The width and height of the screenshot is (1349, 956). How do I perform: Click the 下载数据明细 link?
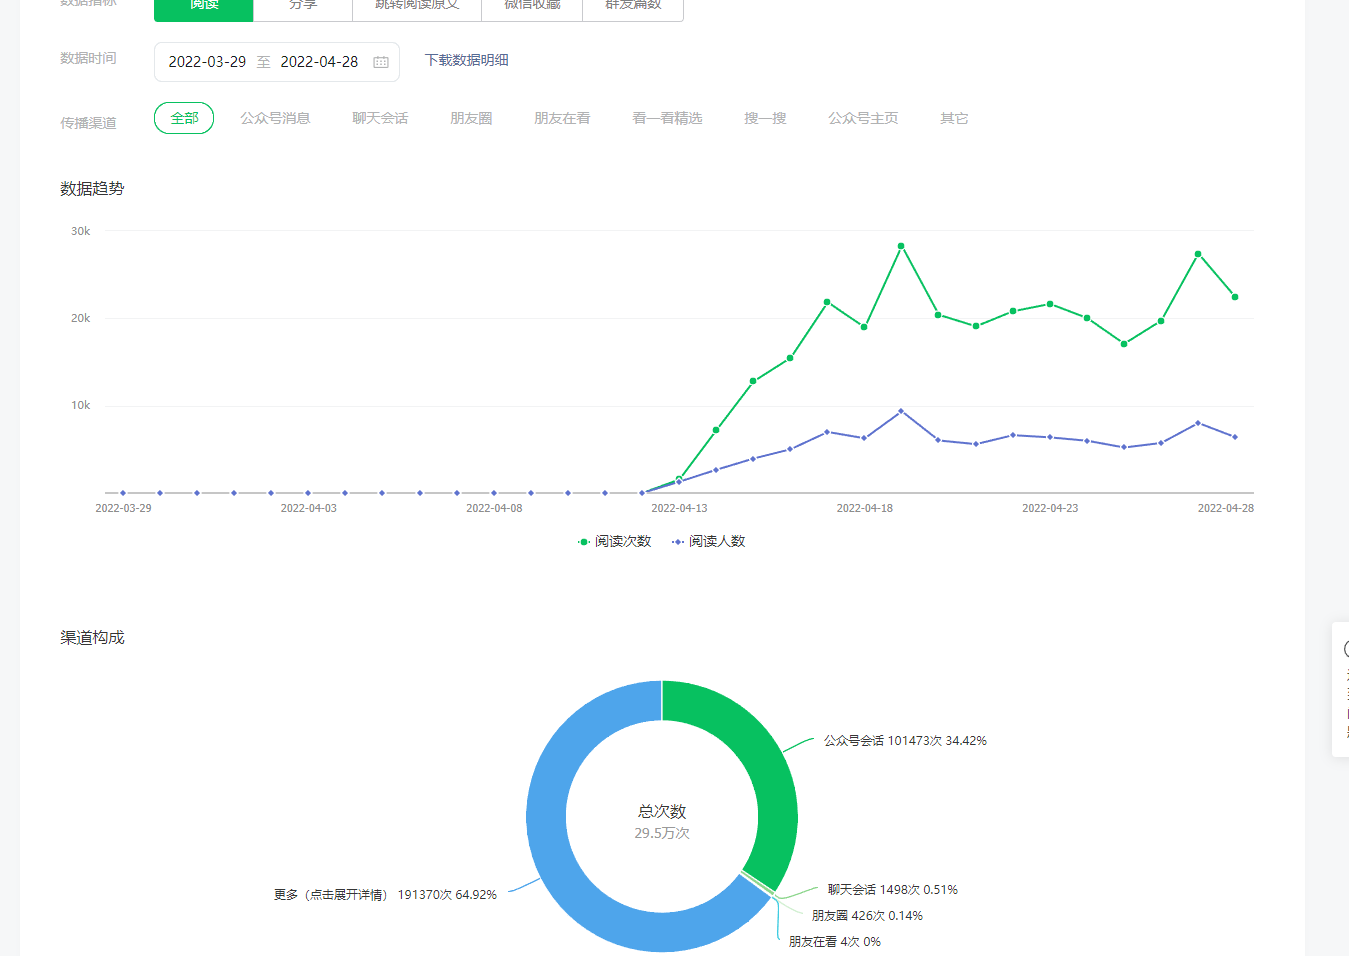click(466, 60)
